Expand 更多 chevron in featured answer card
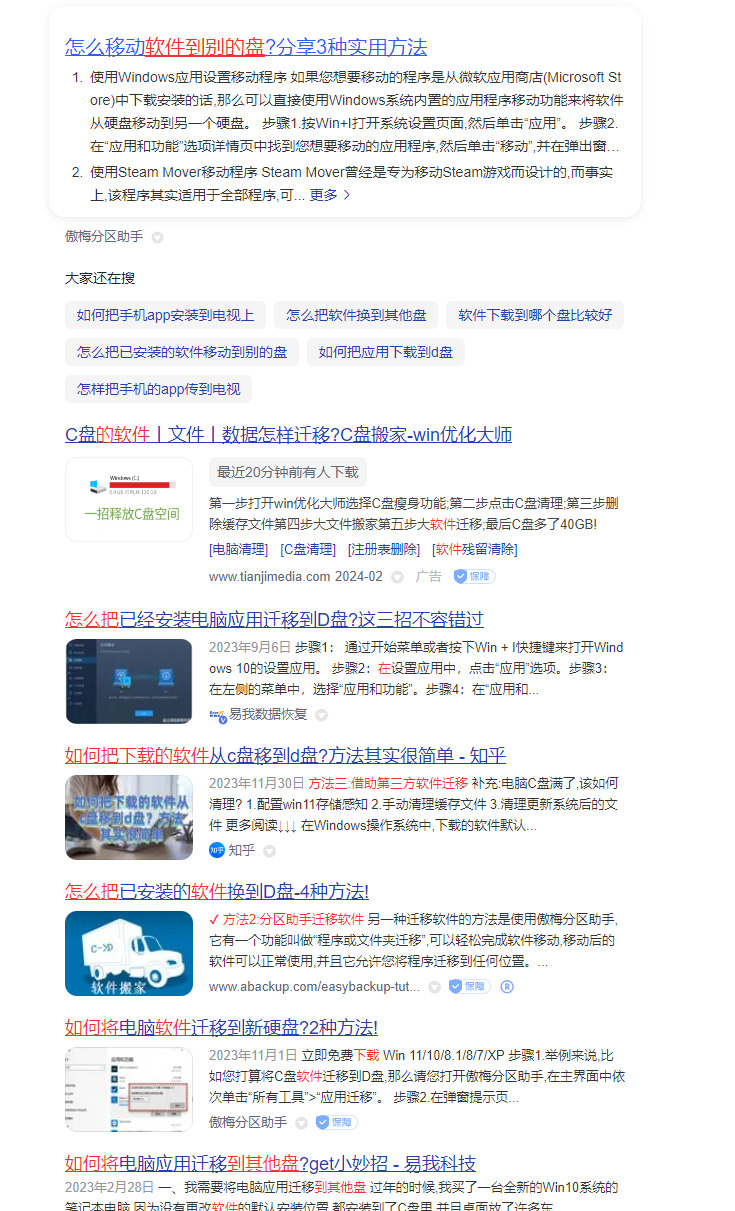 [x=346, y=195]
